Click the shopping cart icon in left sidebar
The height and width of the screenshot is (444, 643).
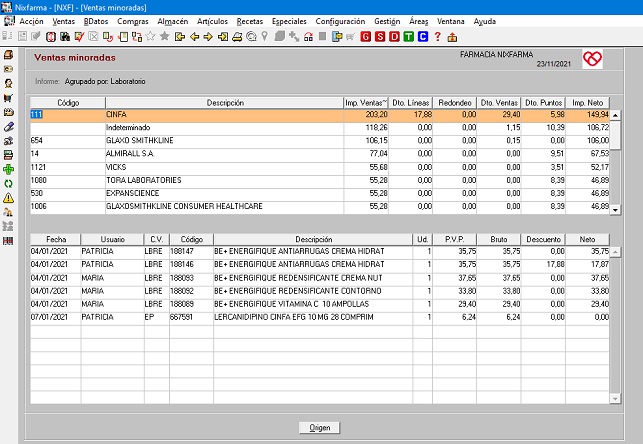click(x=8, y=98)
